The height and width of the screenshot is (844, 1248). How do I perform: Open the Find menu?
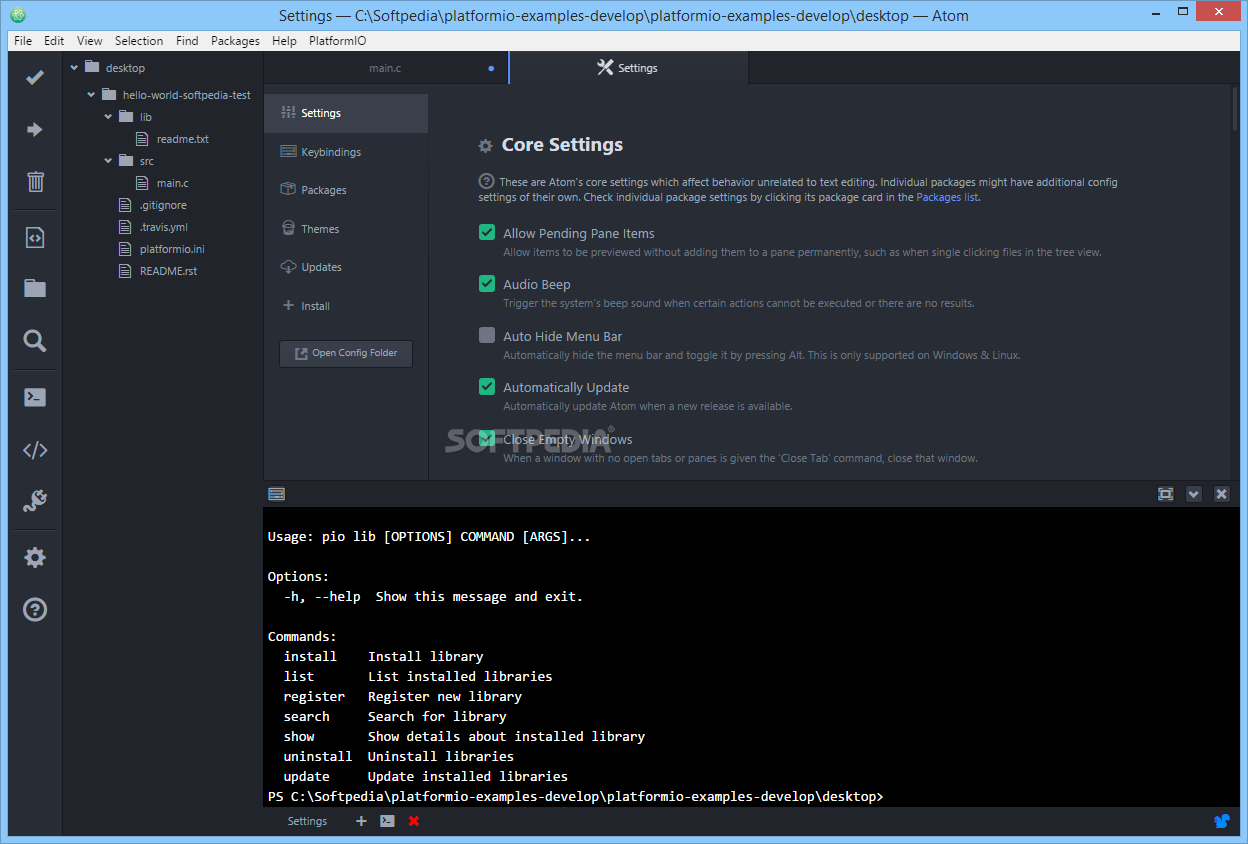pos(187,41)
